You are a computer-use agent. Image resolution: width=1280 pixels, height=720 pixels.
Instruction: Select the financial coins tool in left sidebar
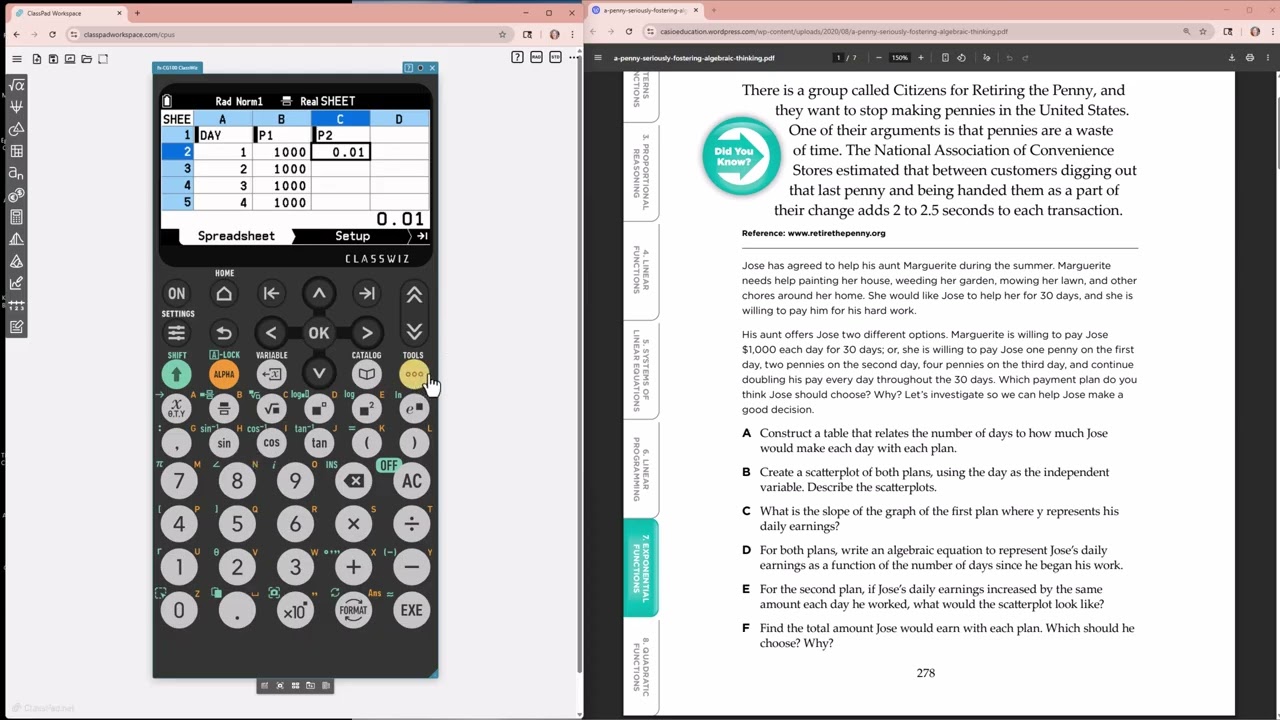point(16,195)
